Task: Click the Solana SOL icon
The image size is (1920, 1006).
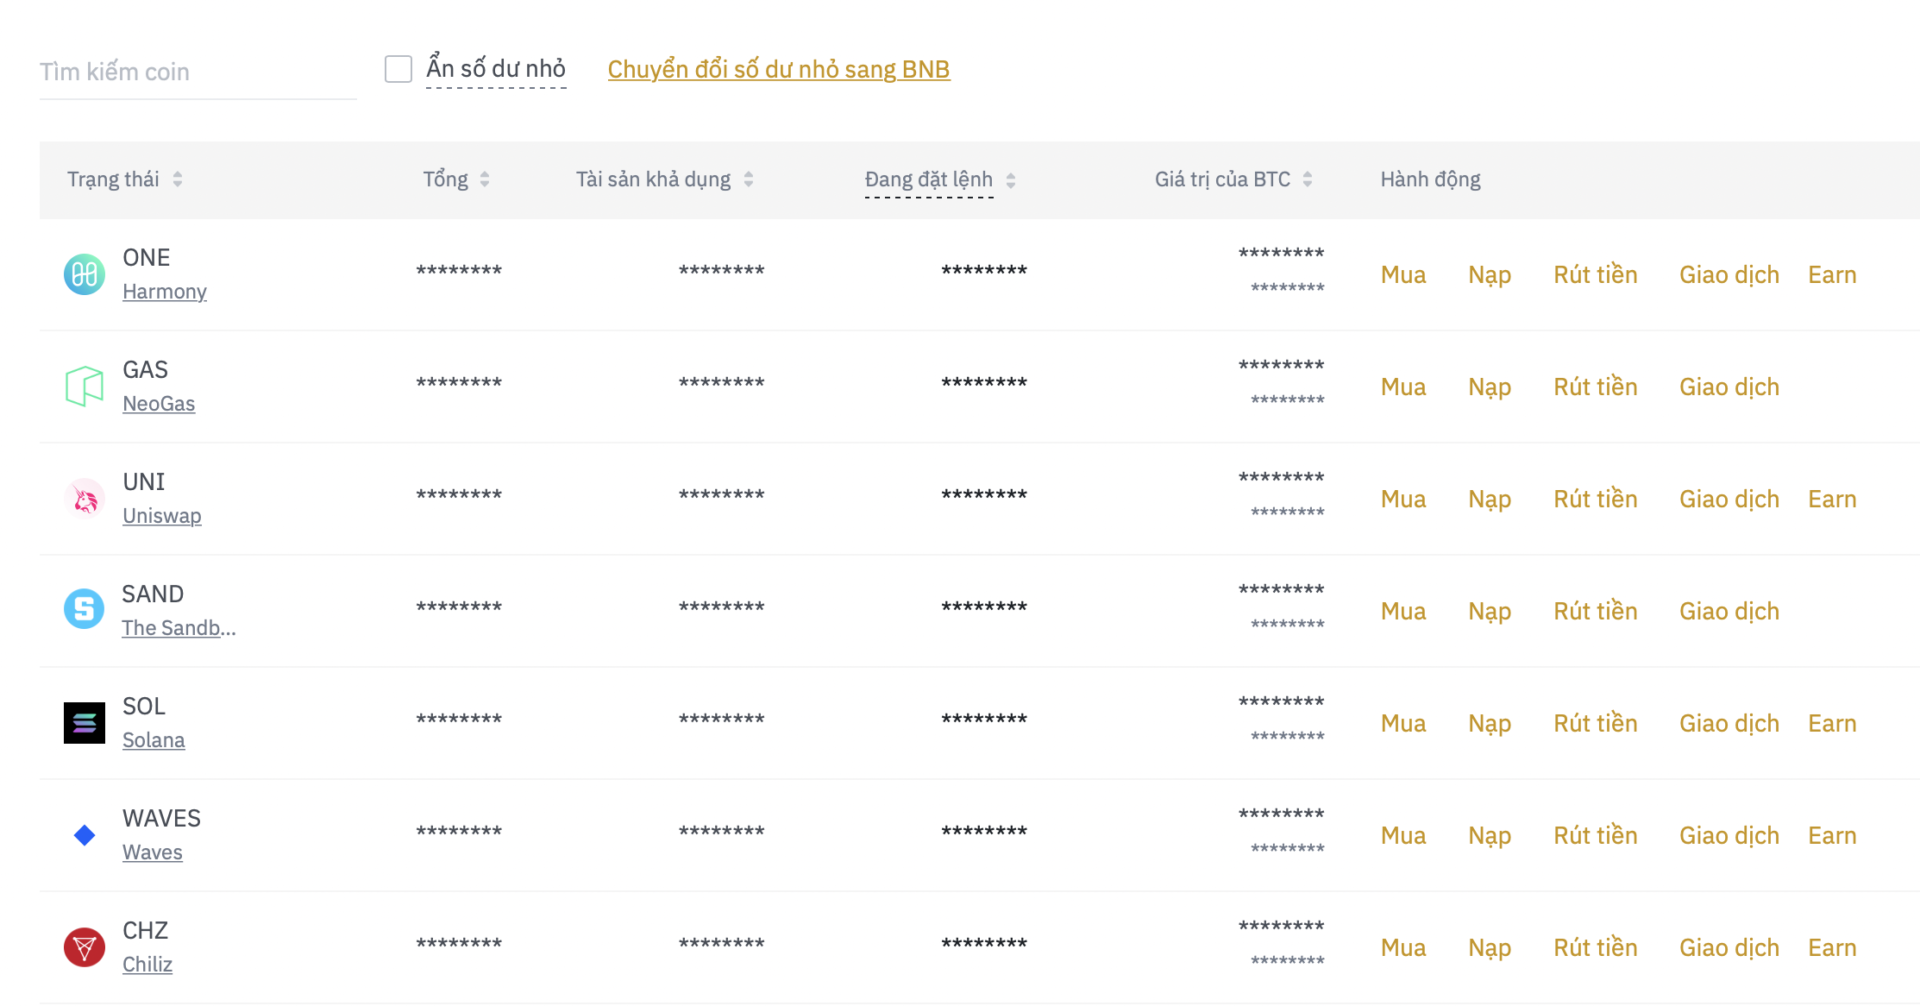Action: point(84,722)
